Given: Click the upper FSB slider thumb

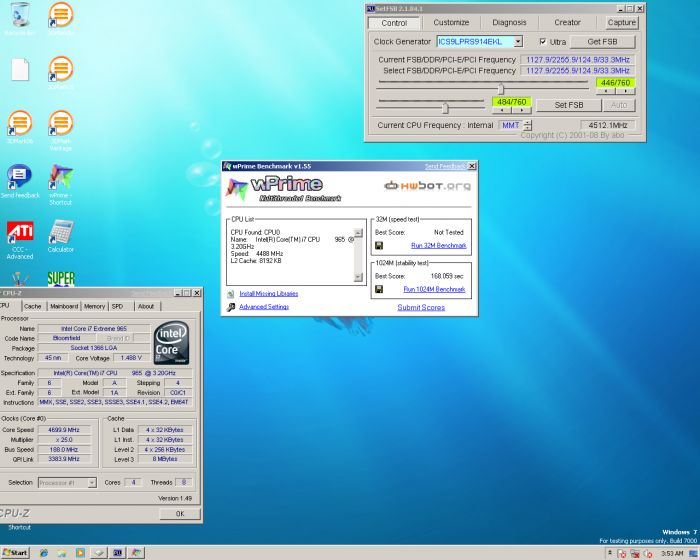Looking at the screenshot, I should pos(501,88).
